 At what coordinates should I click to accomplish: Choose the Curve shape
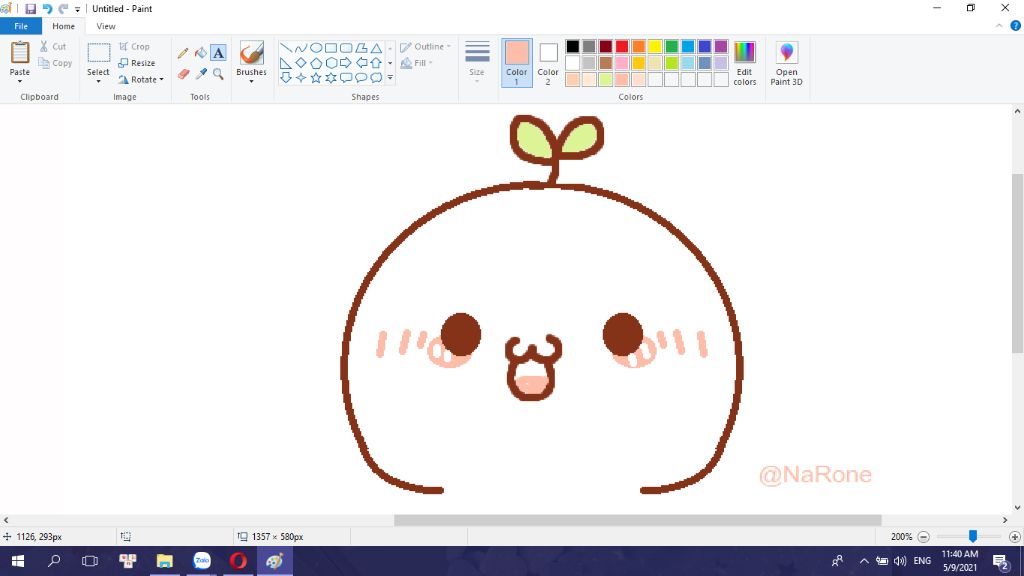click(x=301, y=48)
